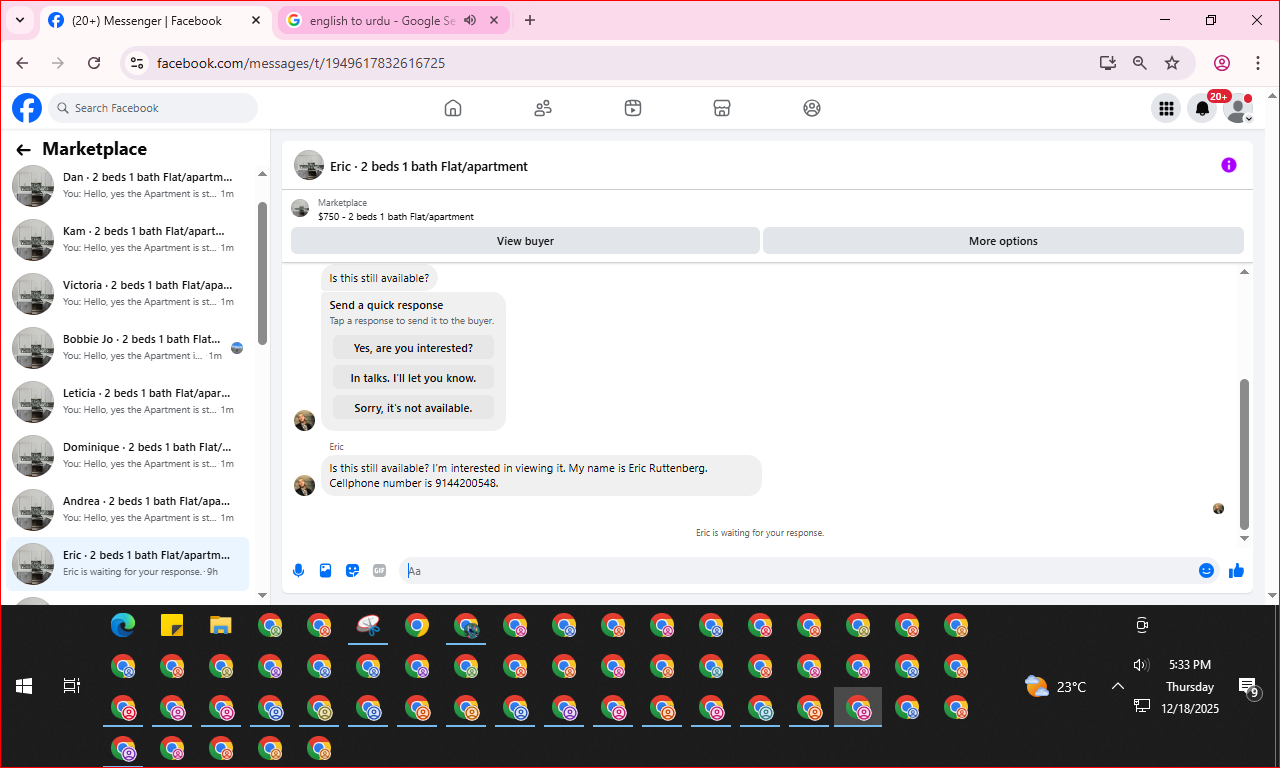Close the english to urdu tab

click(494, 20)
